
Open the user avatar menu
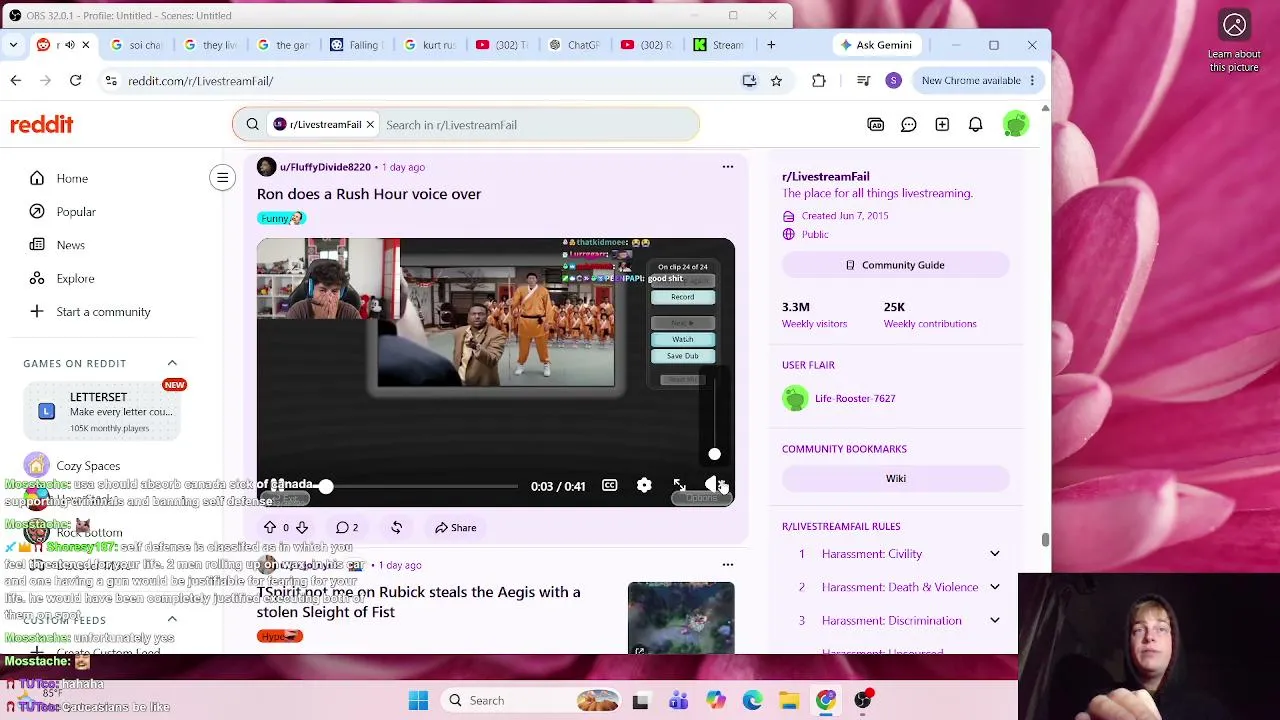[x=1015, y=125]
